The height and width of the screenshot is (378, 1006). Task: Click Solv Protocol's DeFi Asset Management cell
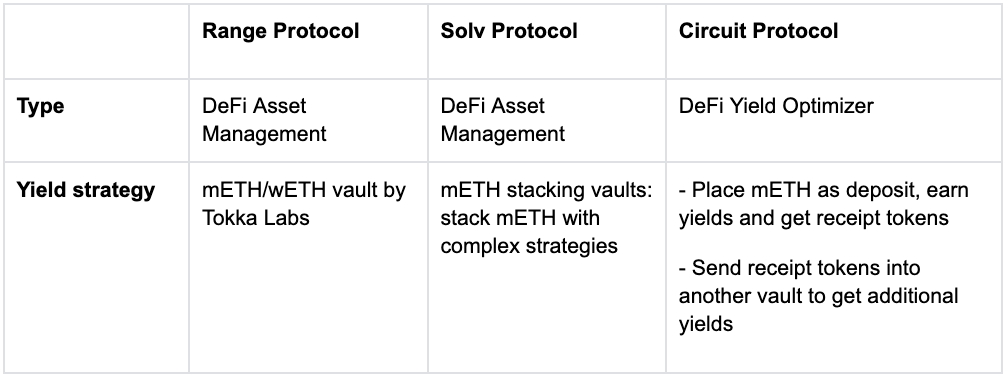pos(503,119)
